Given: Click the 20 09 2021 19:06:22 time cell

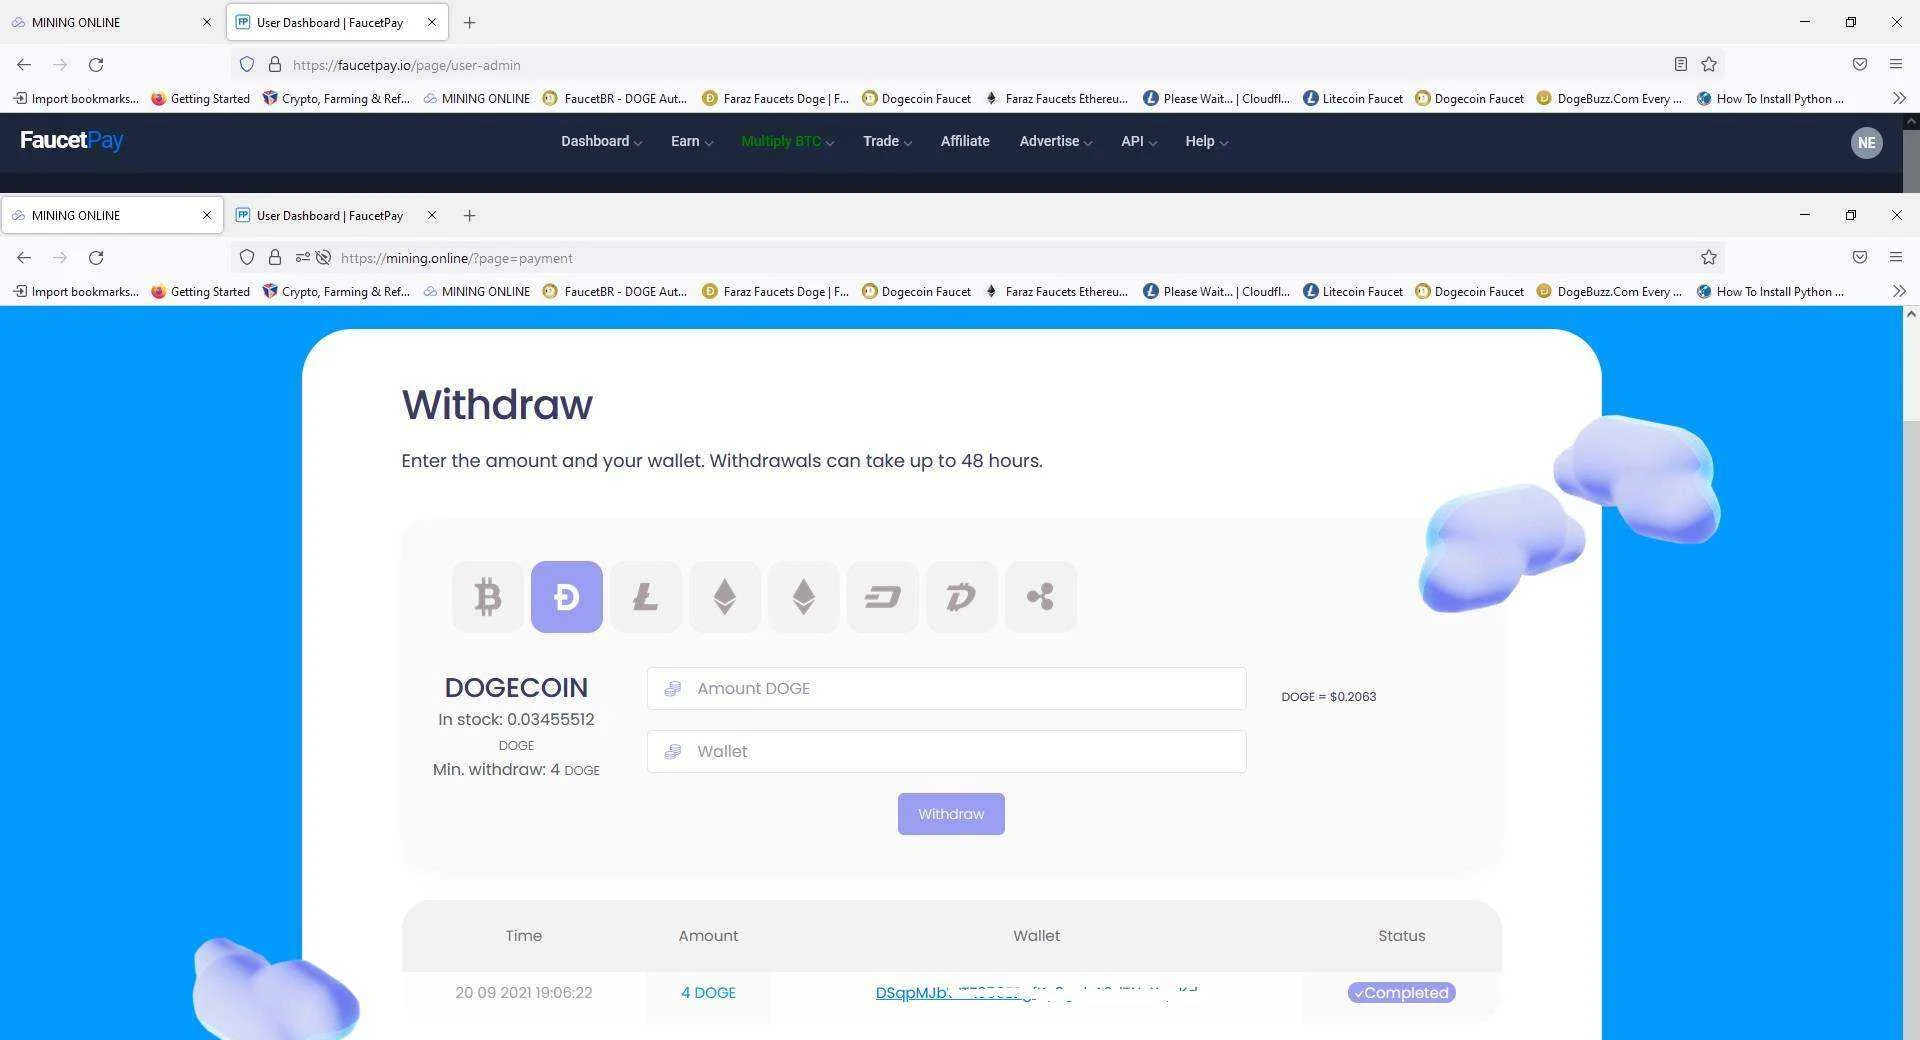Looking at the screenshot, I should coord(523,993).
